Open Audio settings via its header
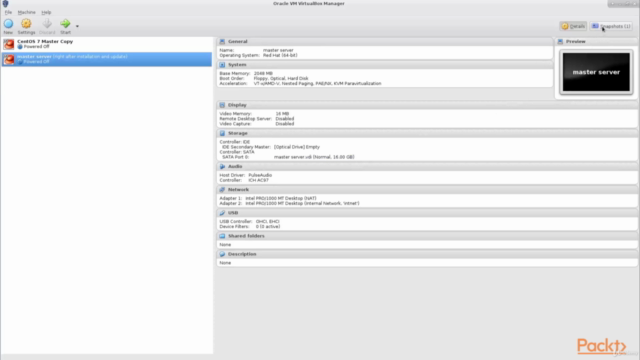 (x=235, y=167)
